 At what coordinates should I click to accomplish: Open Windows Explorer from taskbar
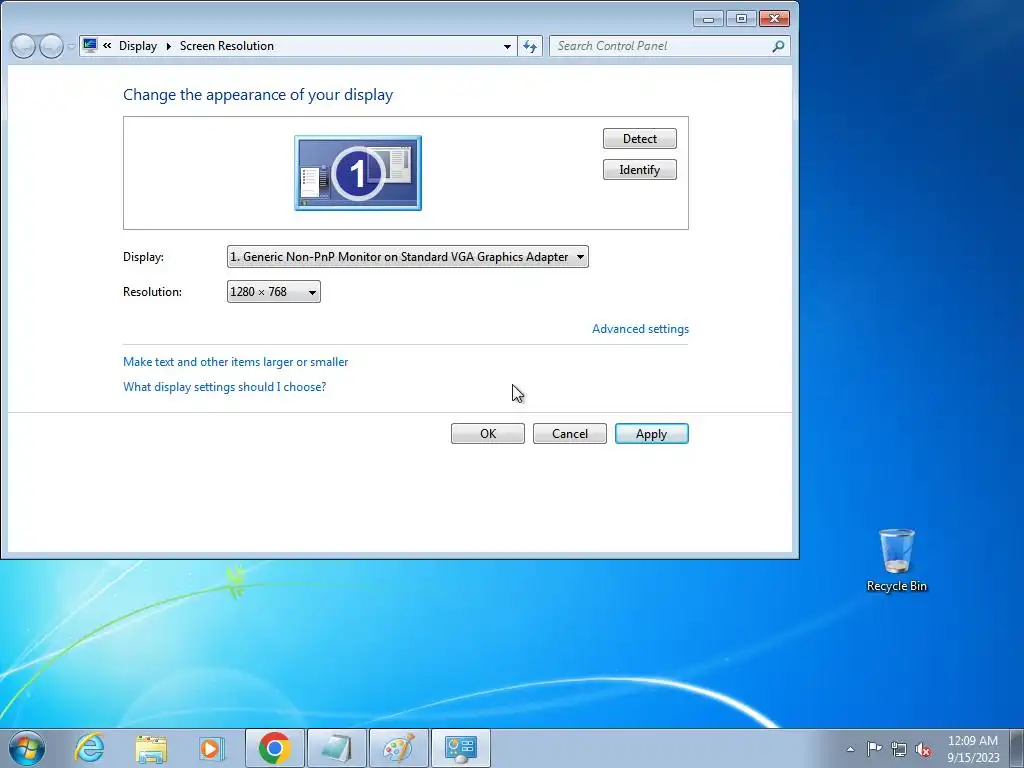[x=151, y=748]
